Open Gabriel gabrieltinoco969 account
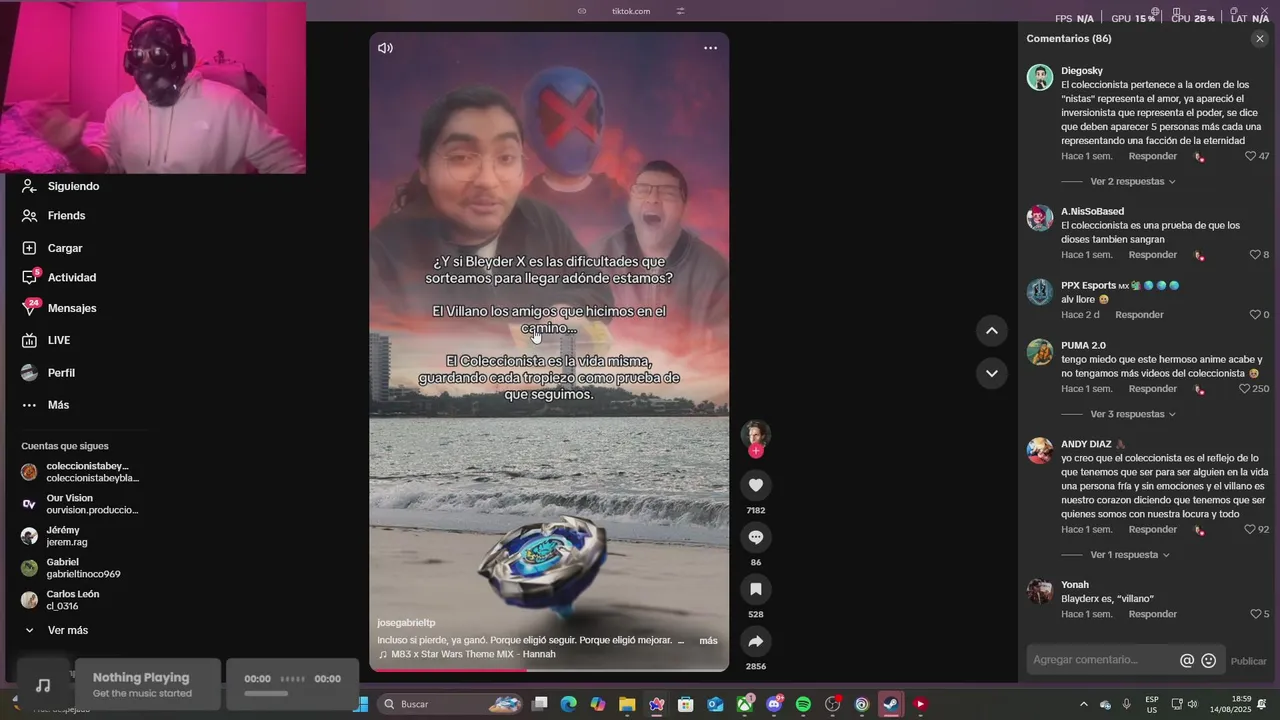The width and height of the screenshot is (1280, 720). [72, 568]
